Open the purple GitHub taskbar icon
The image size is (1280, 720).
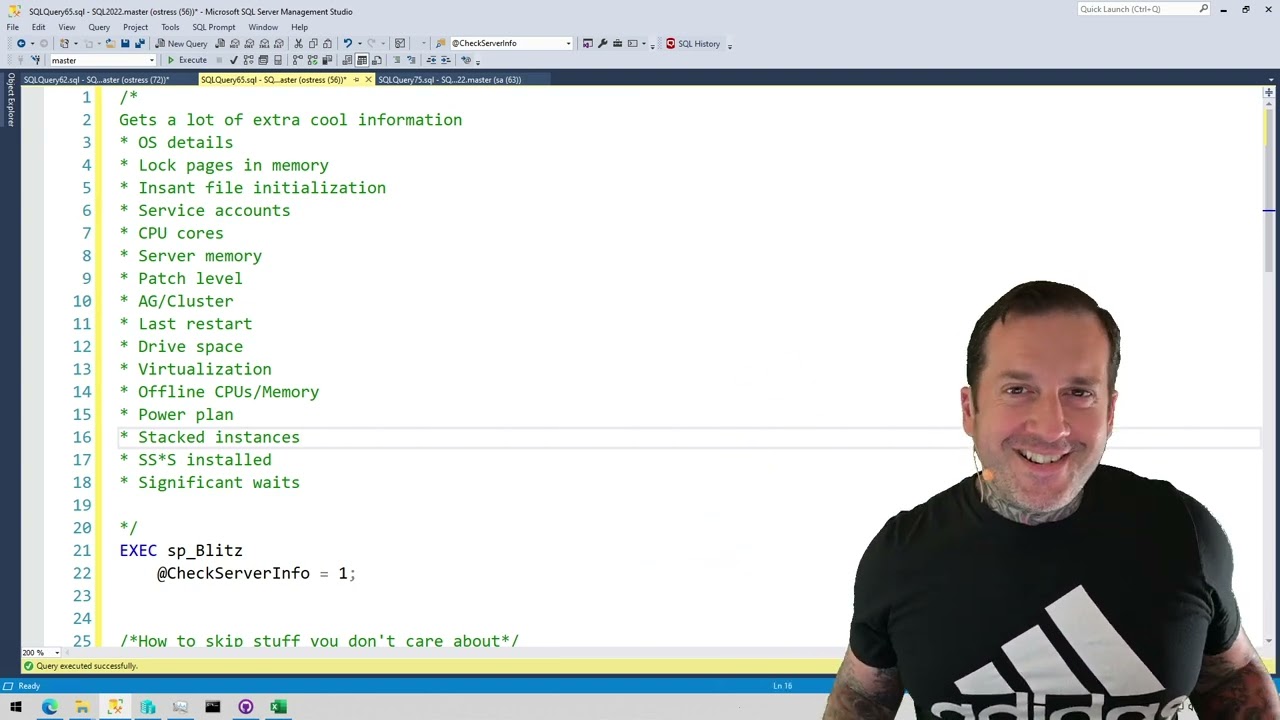pyautogui.click(x=246, y=707)
